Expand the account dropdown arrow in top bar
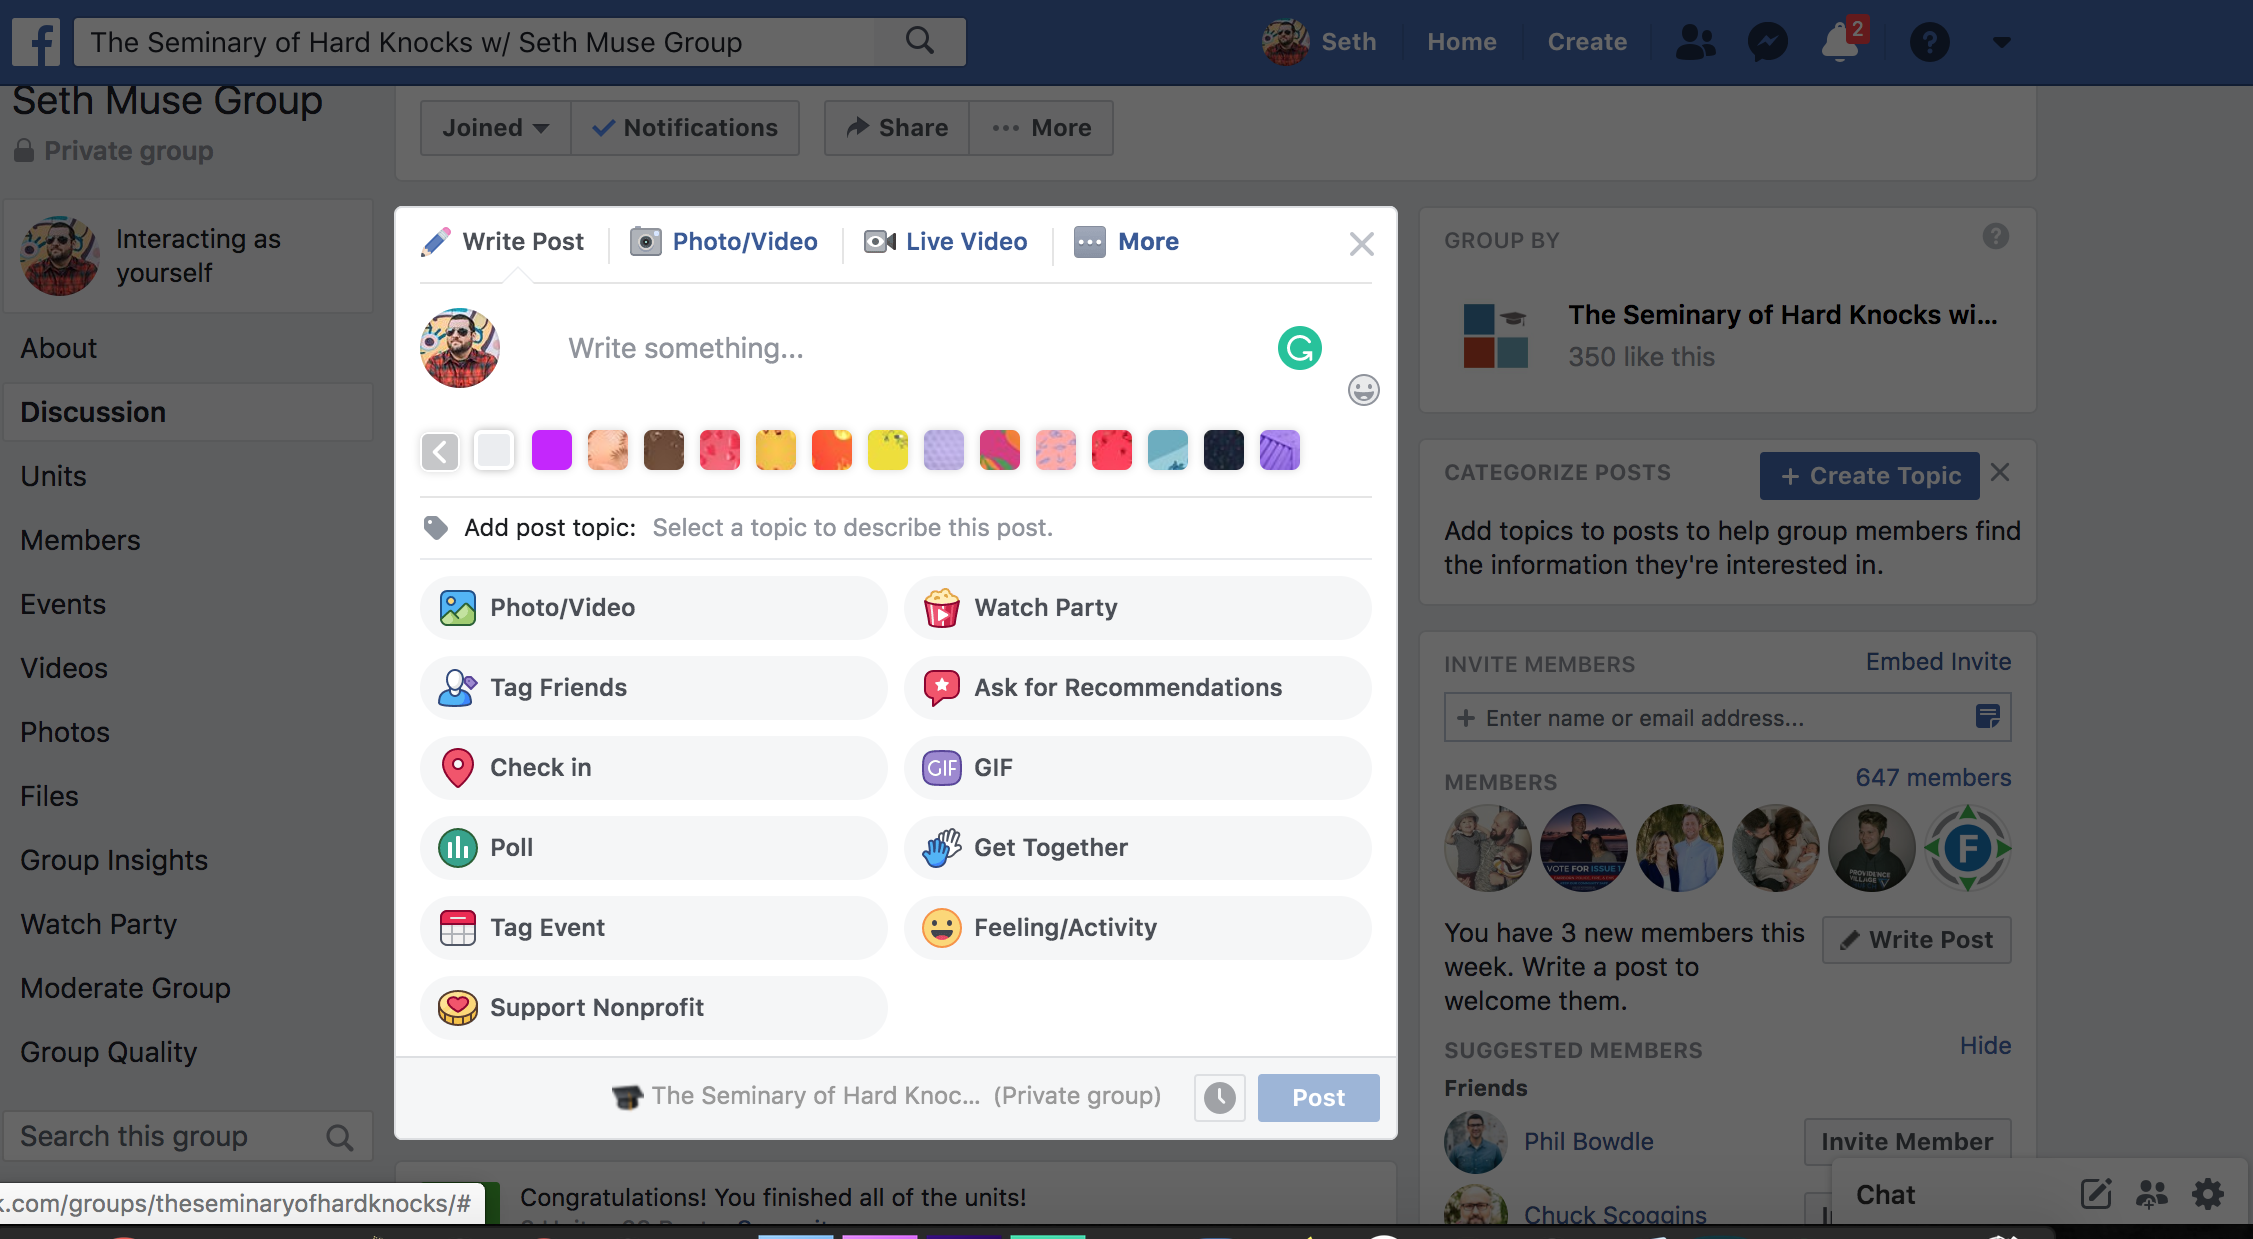2253x1239 pixels. pos(2001,42)
